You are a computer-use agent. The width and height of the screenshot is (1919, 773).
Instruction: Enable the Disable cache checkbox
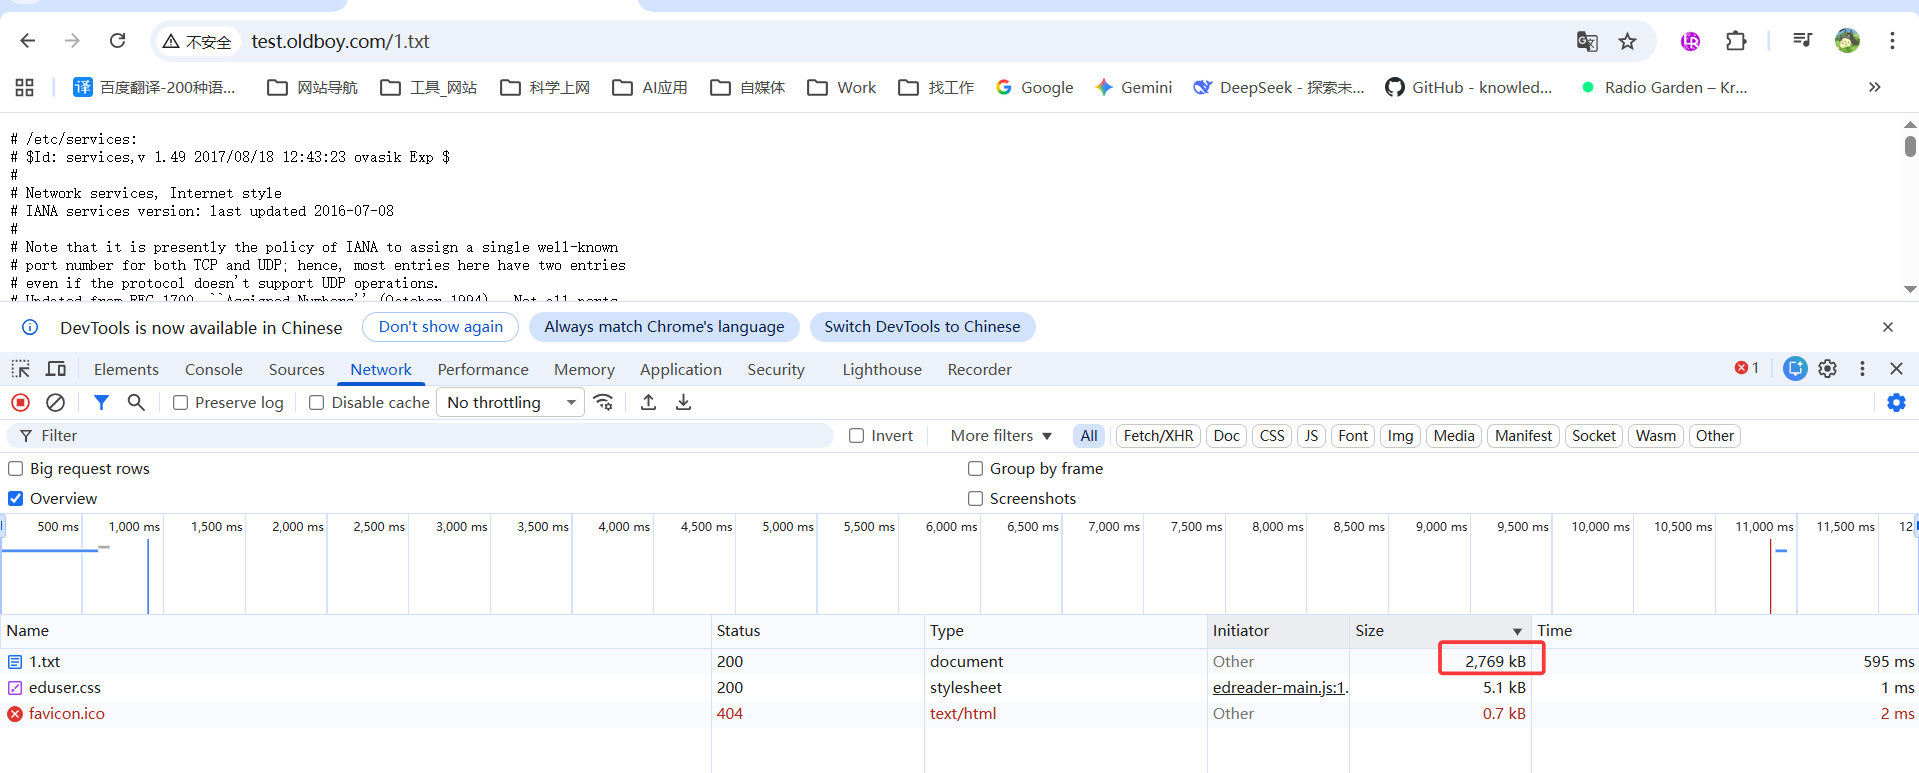point(316,403)
